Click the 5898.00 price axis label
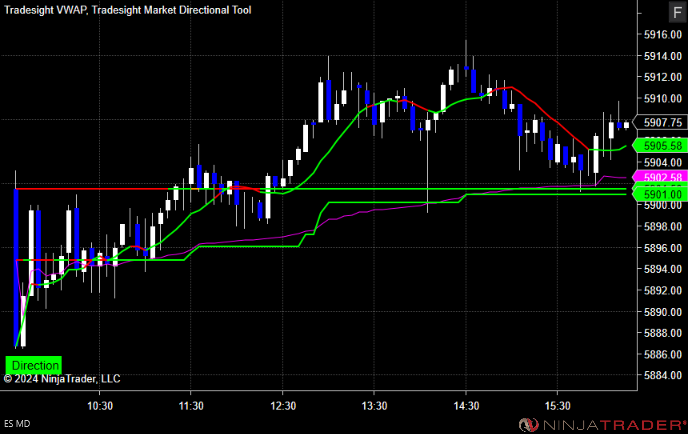The image size is (688, 434). [663, 227]
